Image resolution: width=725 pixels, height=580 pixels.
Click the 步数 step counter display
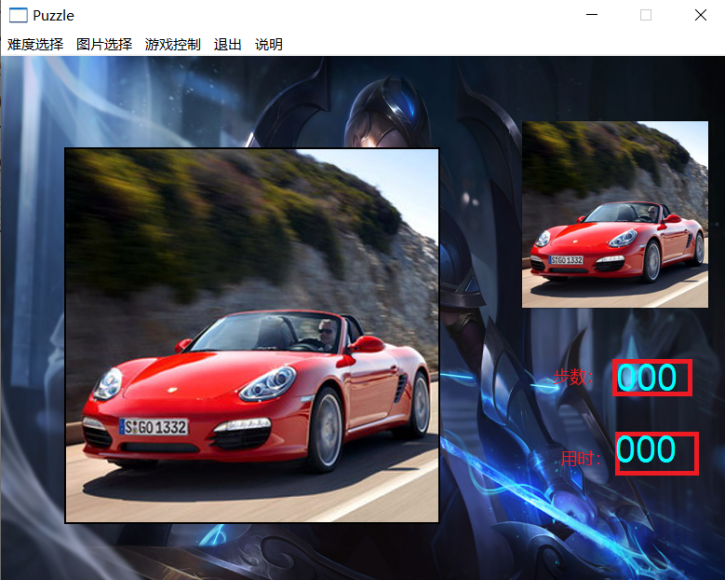[x=652, y=377]
